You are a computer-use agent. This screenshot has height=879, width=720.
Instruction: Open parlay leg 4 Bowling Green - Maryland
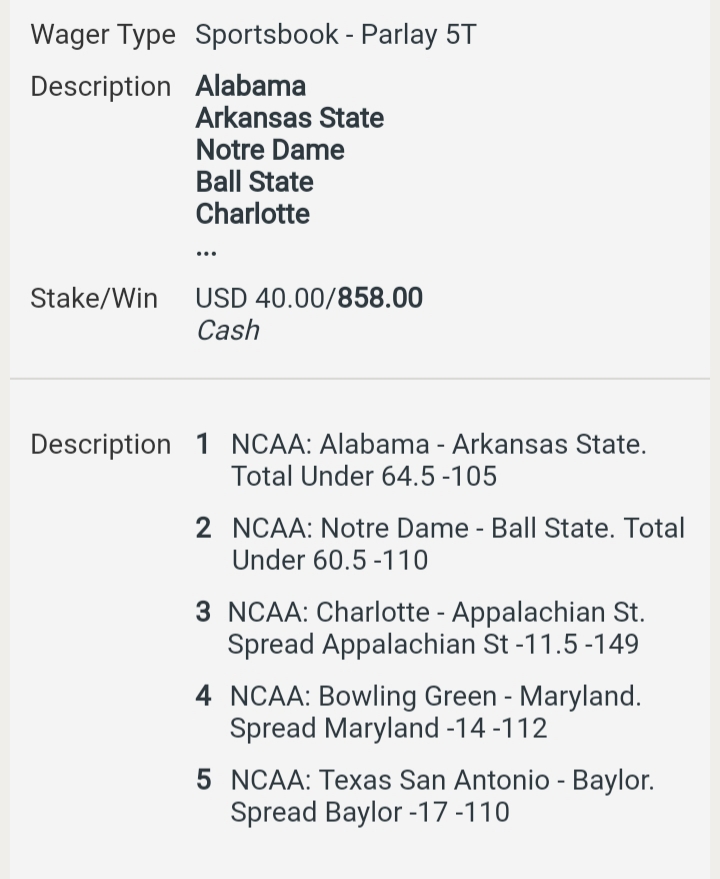tap(418, 712)
